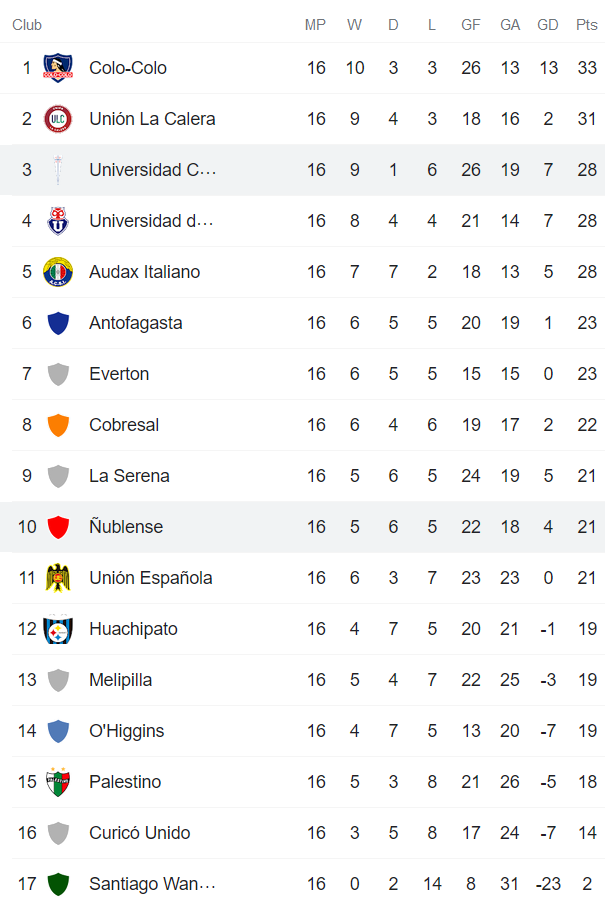Click the Unión La Calera crest icon
The height and width of the screenshot is (920, 605).
[x=58, y=119]
